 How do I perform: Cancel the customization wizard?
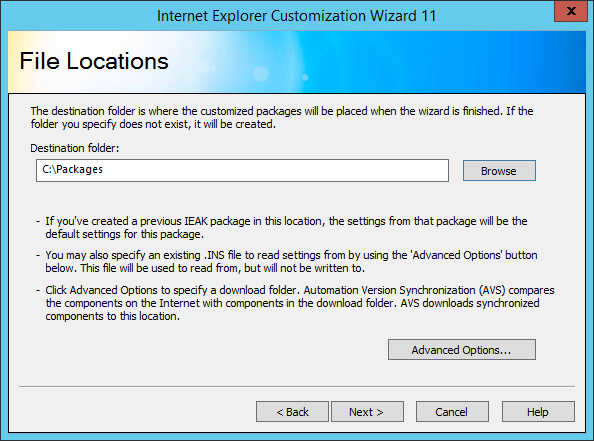coord(452,411)
